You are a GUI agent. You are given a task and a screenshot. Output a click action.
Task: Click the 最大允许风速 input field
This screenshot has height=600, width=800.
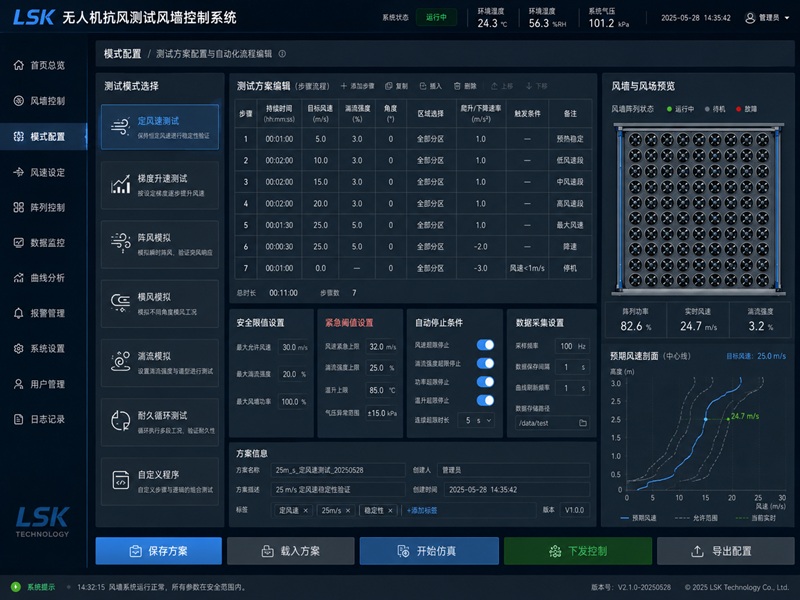pos(294,347)
